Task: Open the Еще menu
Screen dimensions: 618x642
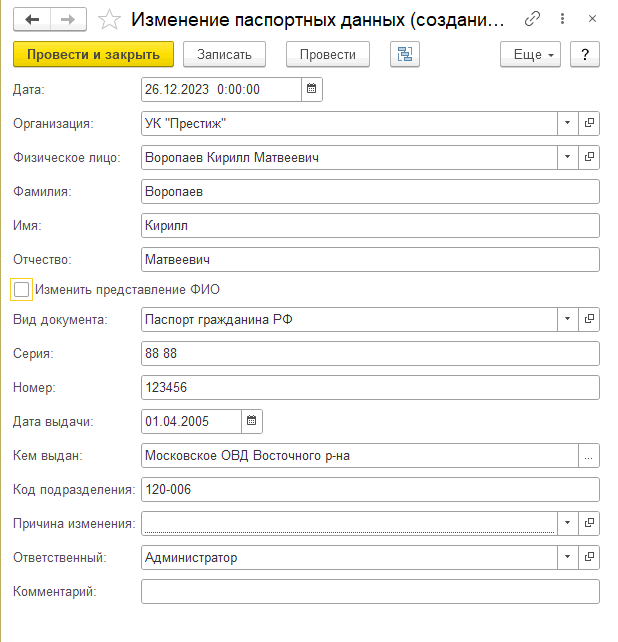Action: click(x=530, y=54)
